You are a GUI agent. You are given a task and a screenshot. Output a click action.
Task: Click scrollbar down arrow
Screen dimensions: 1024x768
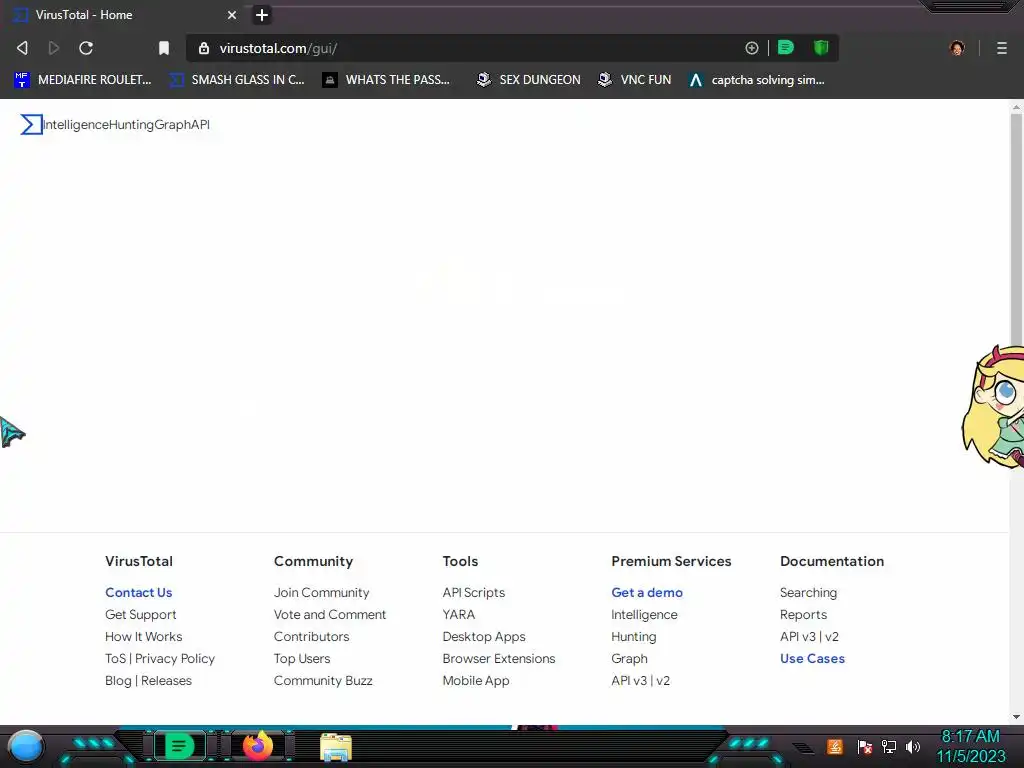(x=1016, y=716)
